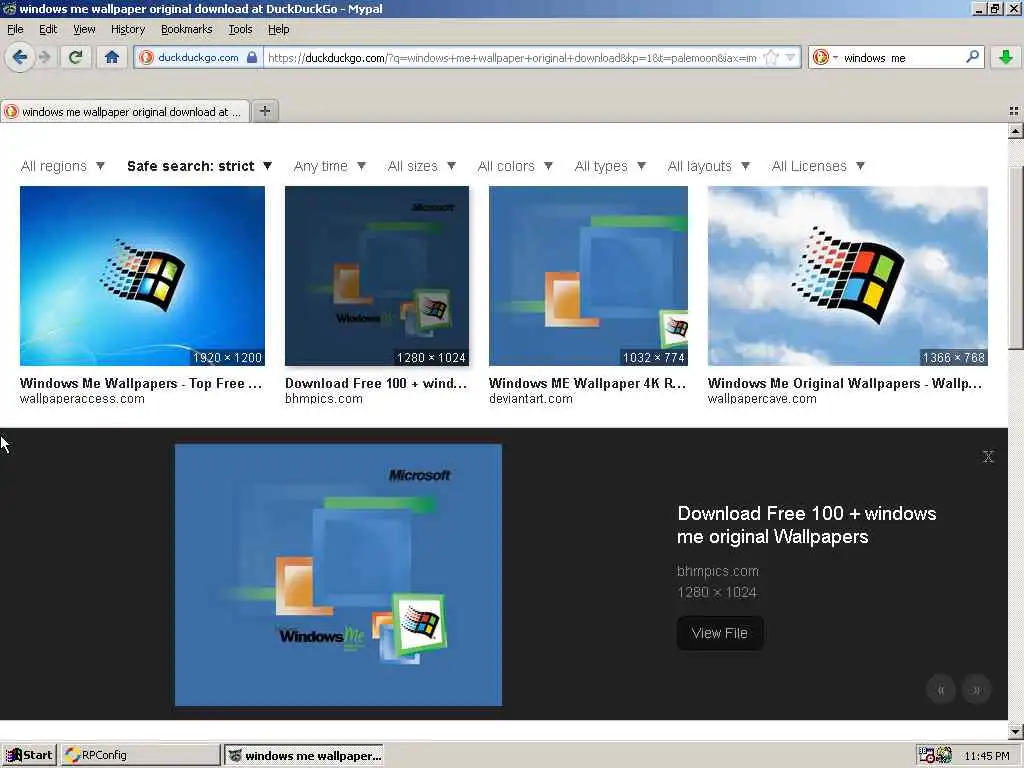The image size is (1024, 768).
Task: Click wallpapercave.com source text
Action: pyautogui.click(x=761, y=398)
